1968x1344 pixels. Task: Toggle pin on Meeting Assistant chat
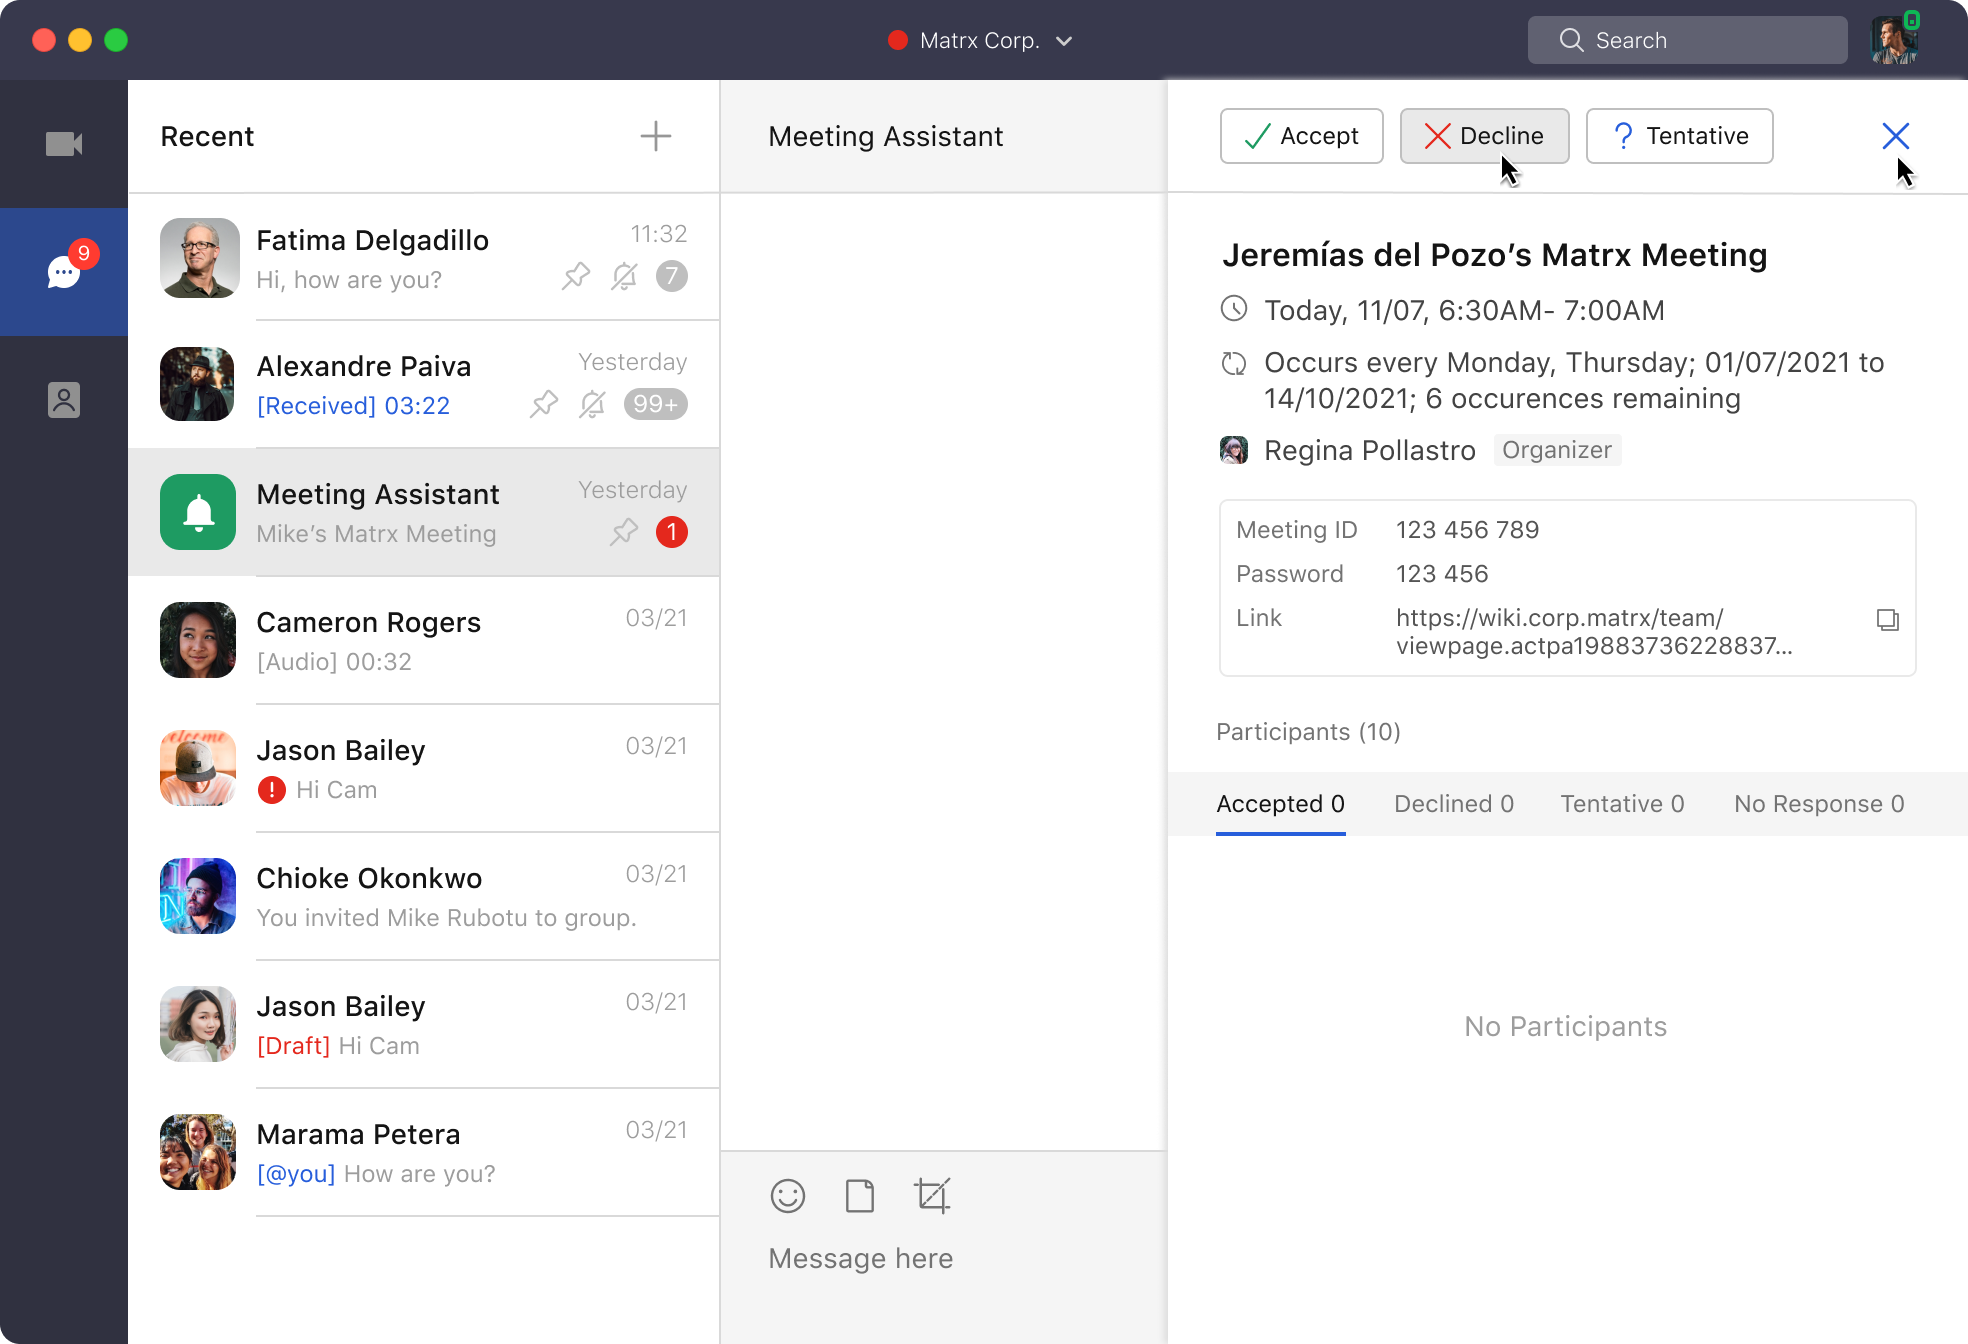tap(624, 532)
